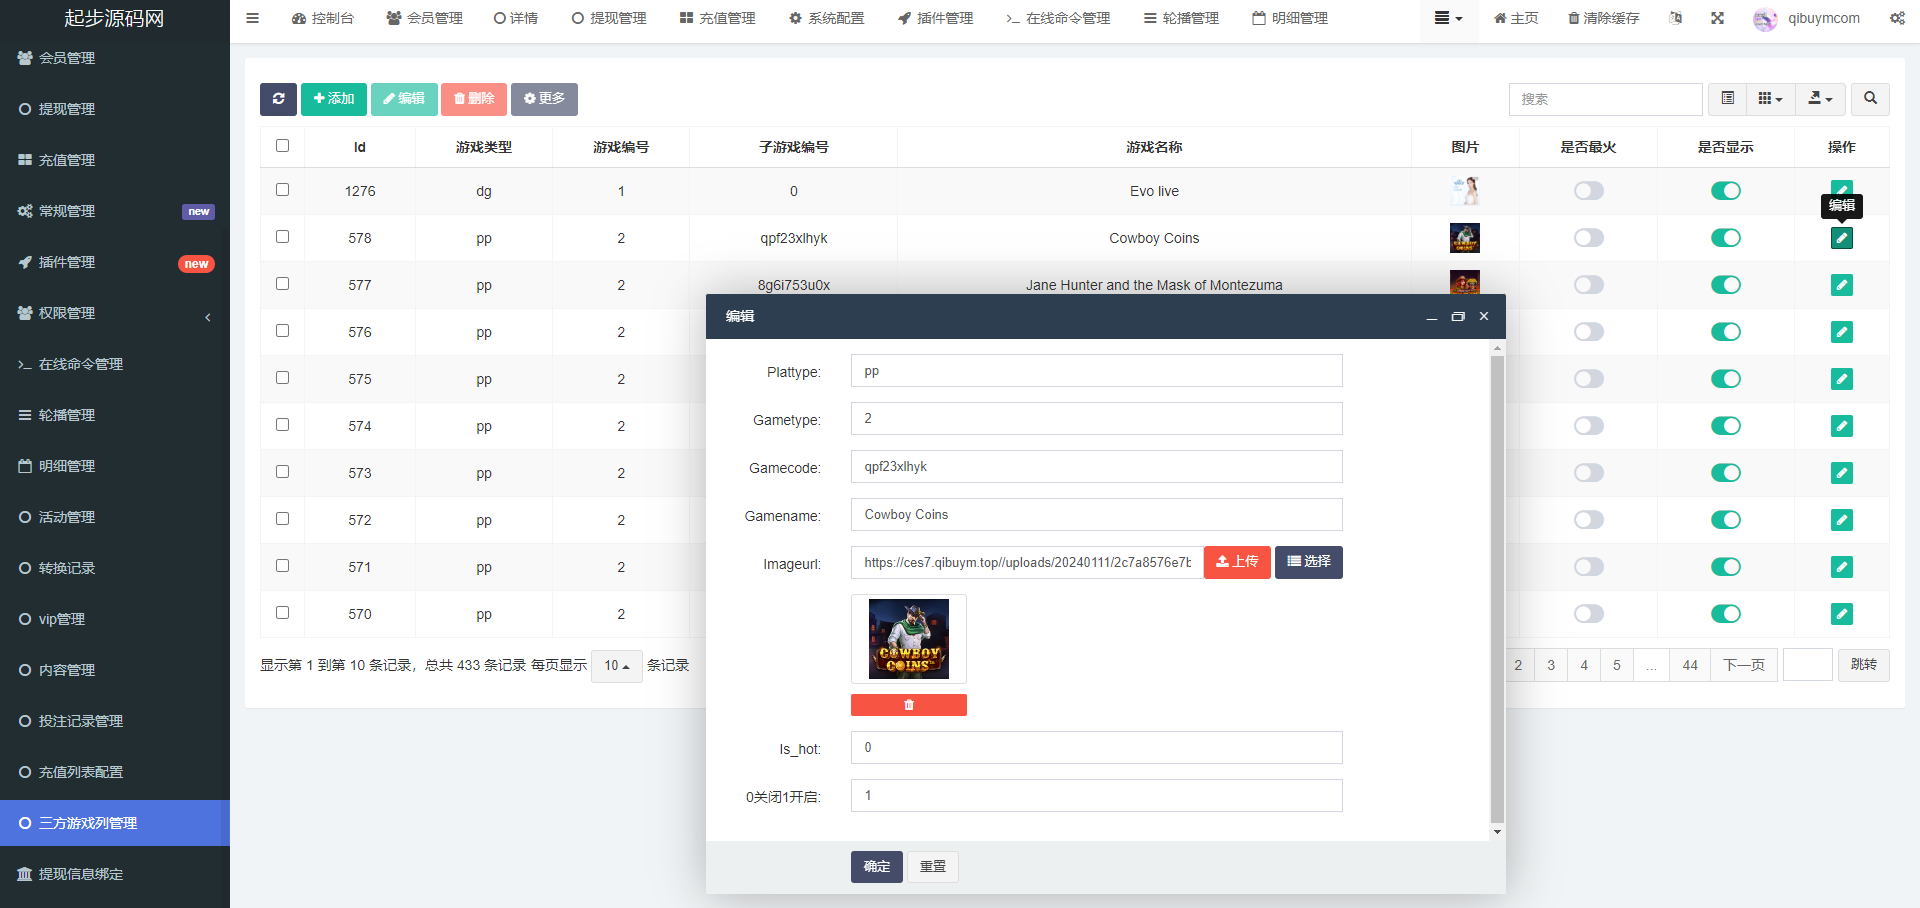Image resolution: width=1920 pixels, height=908 pixels.
Task: Select 三方游戏列管理 in the sidebar
Action: 115,823
